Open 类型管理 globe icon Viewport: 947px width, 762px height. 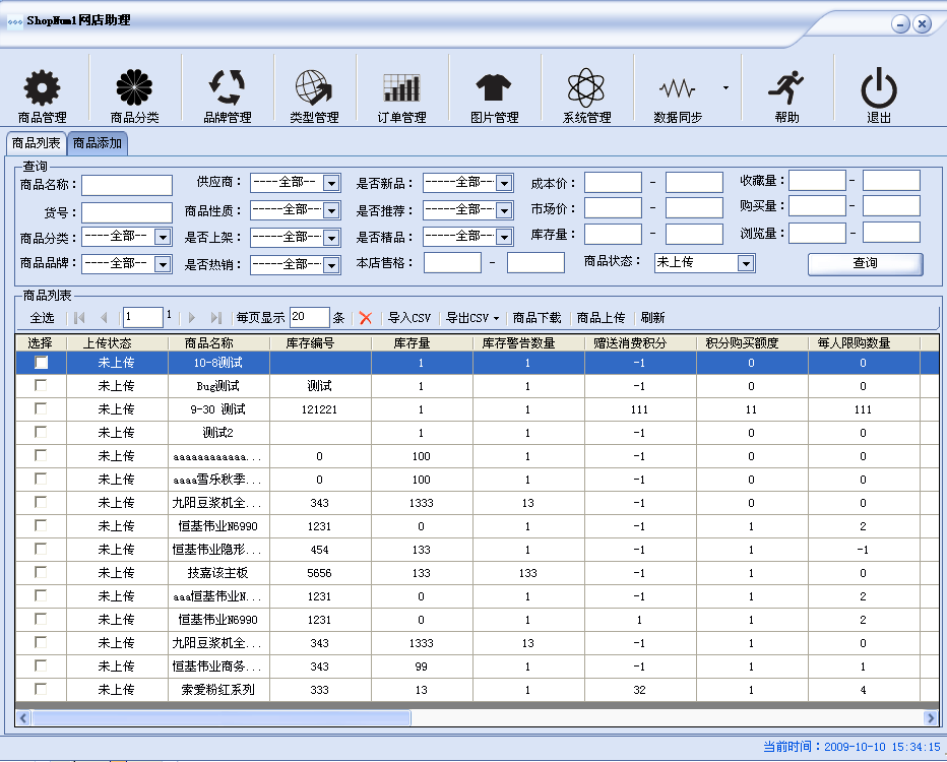coord(313,89)
